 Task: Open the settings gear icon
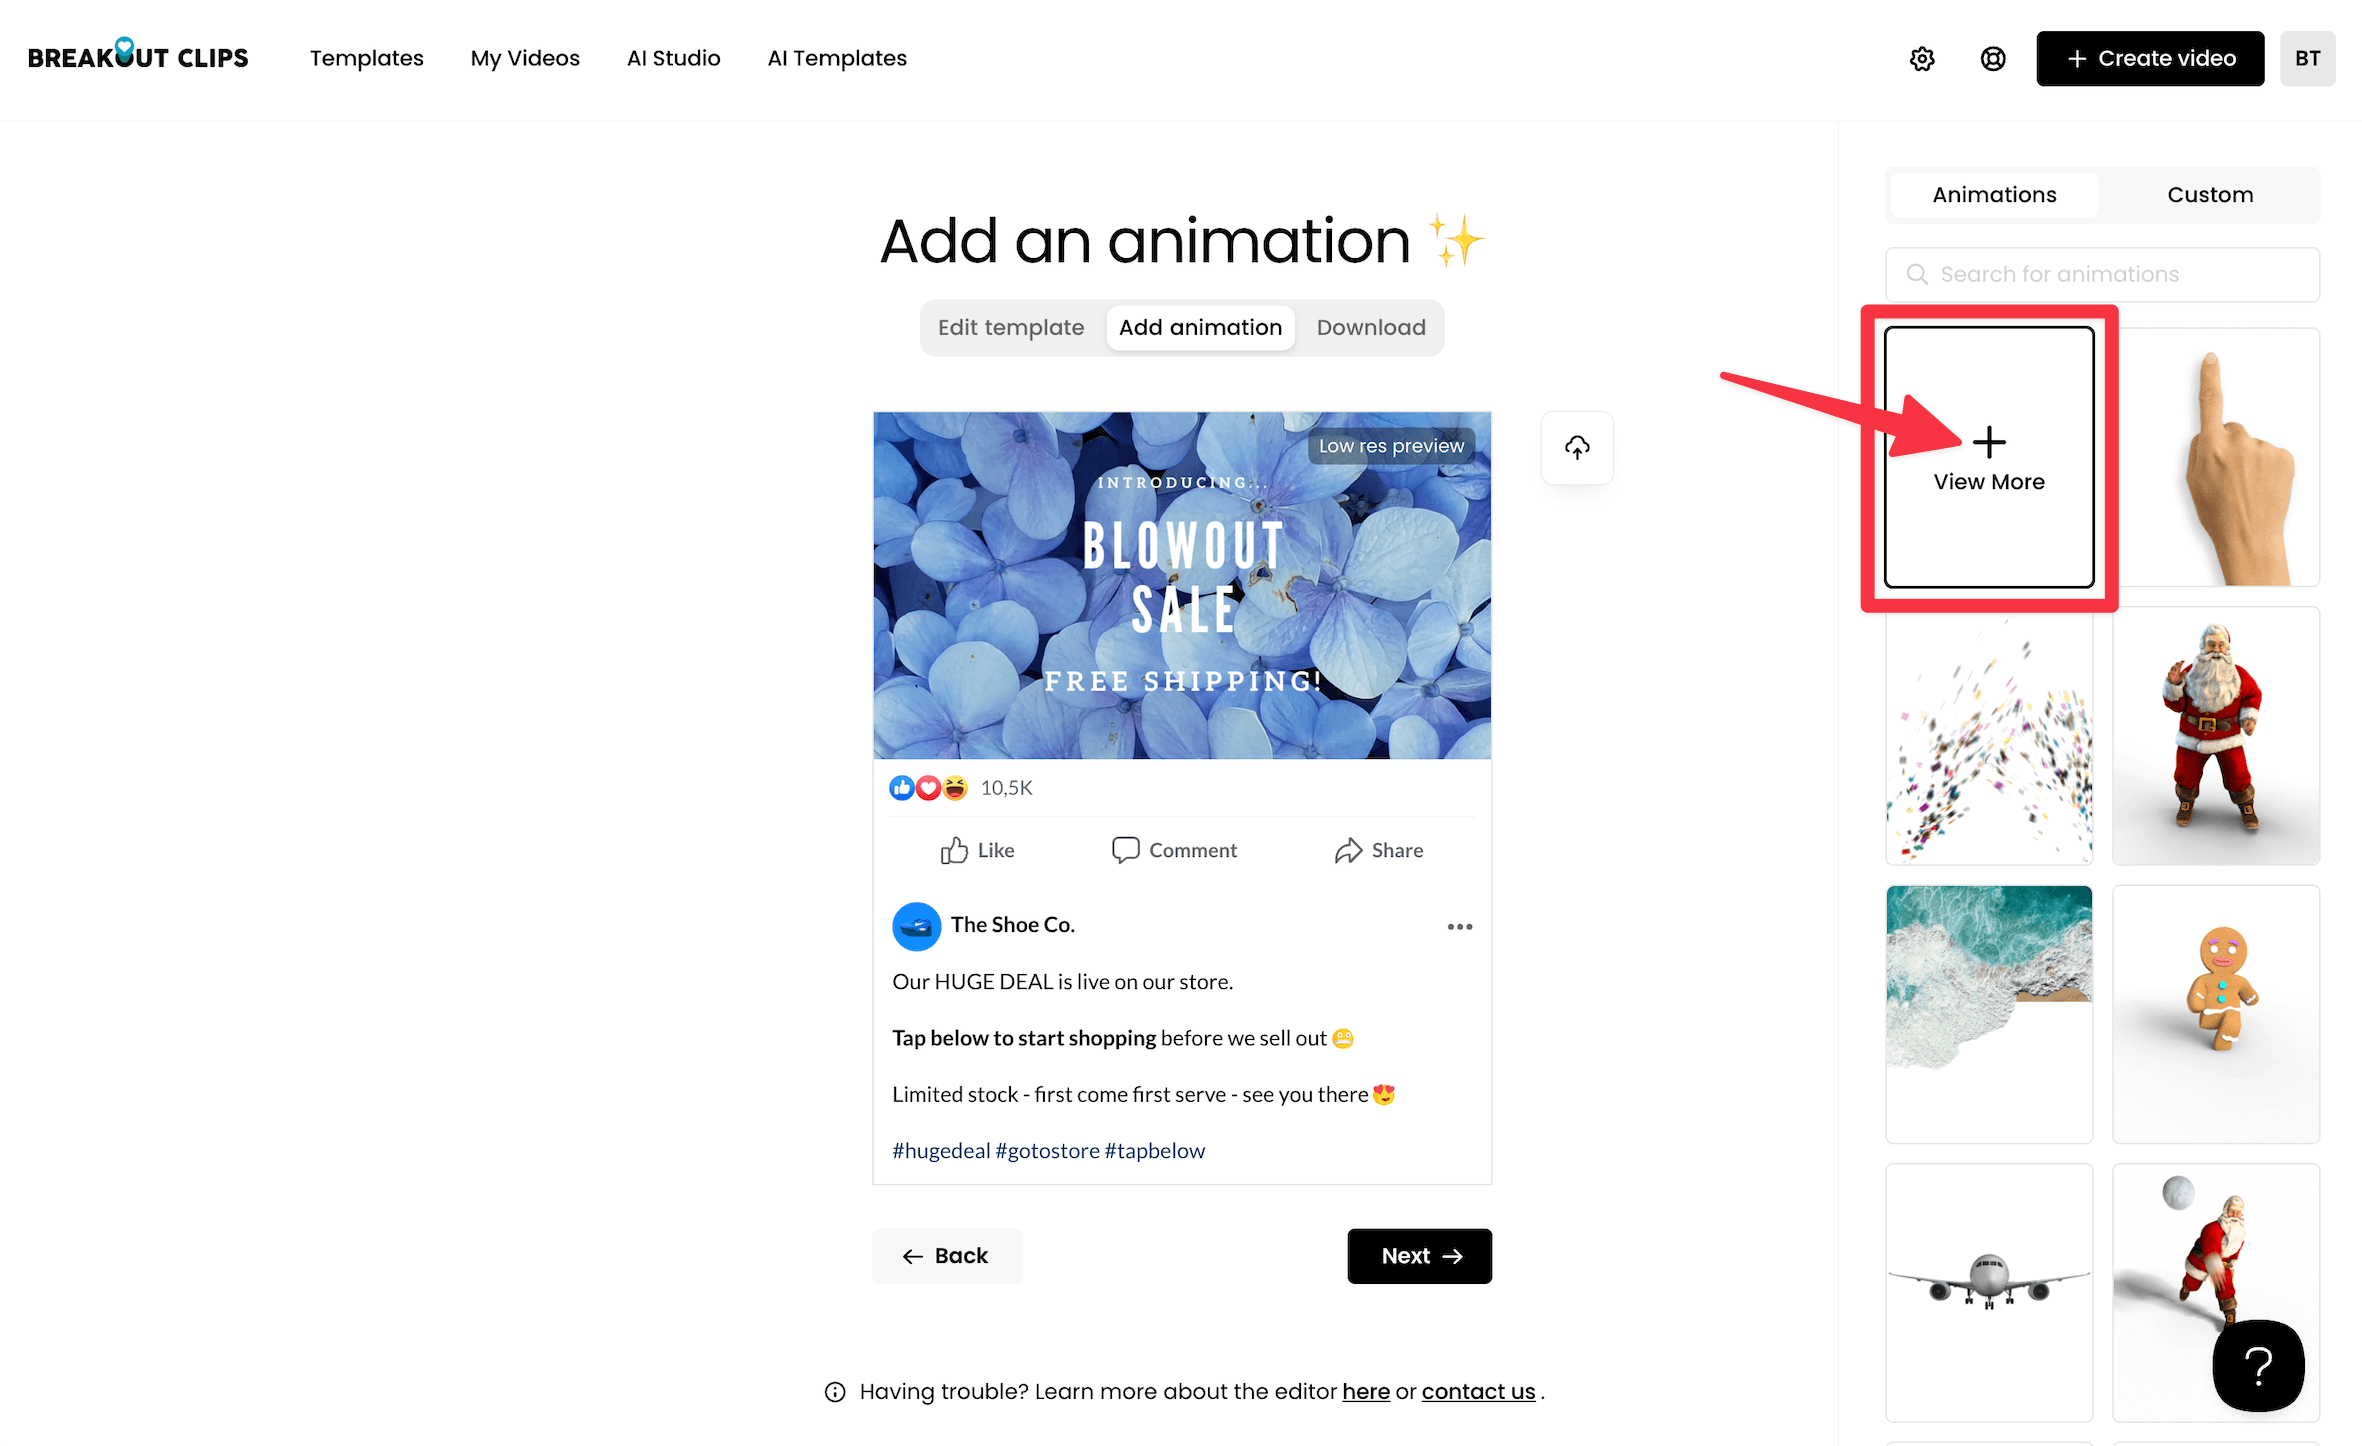[1921, 59]
